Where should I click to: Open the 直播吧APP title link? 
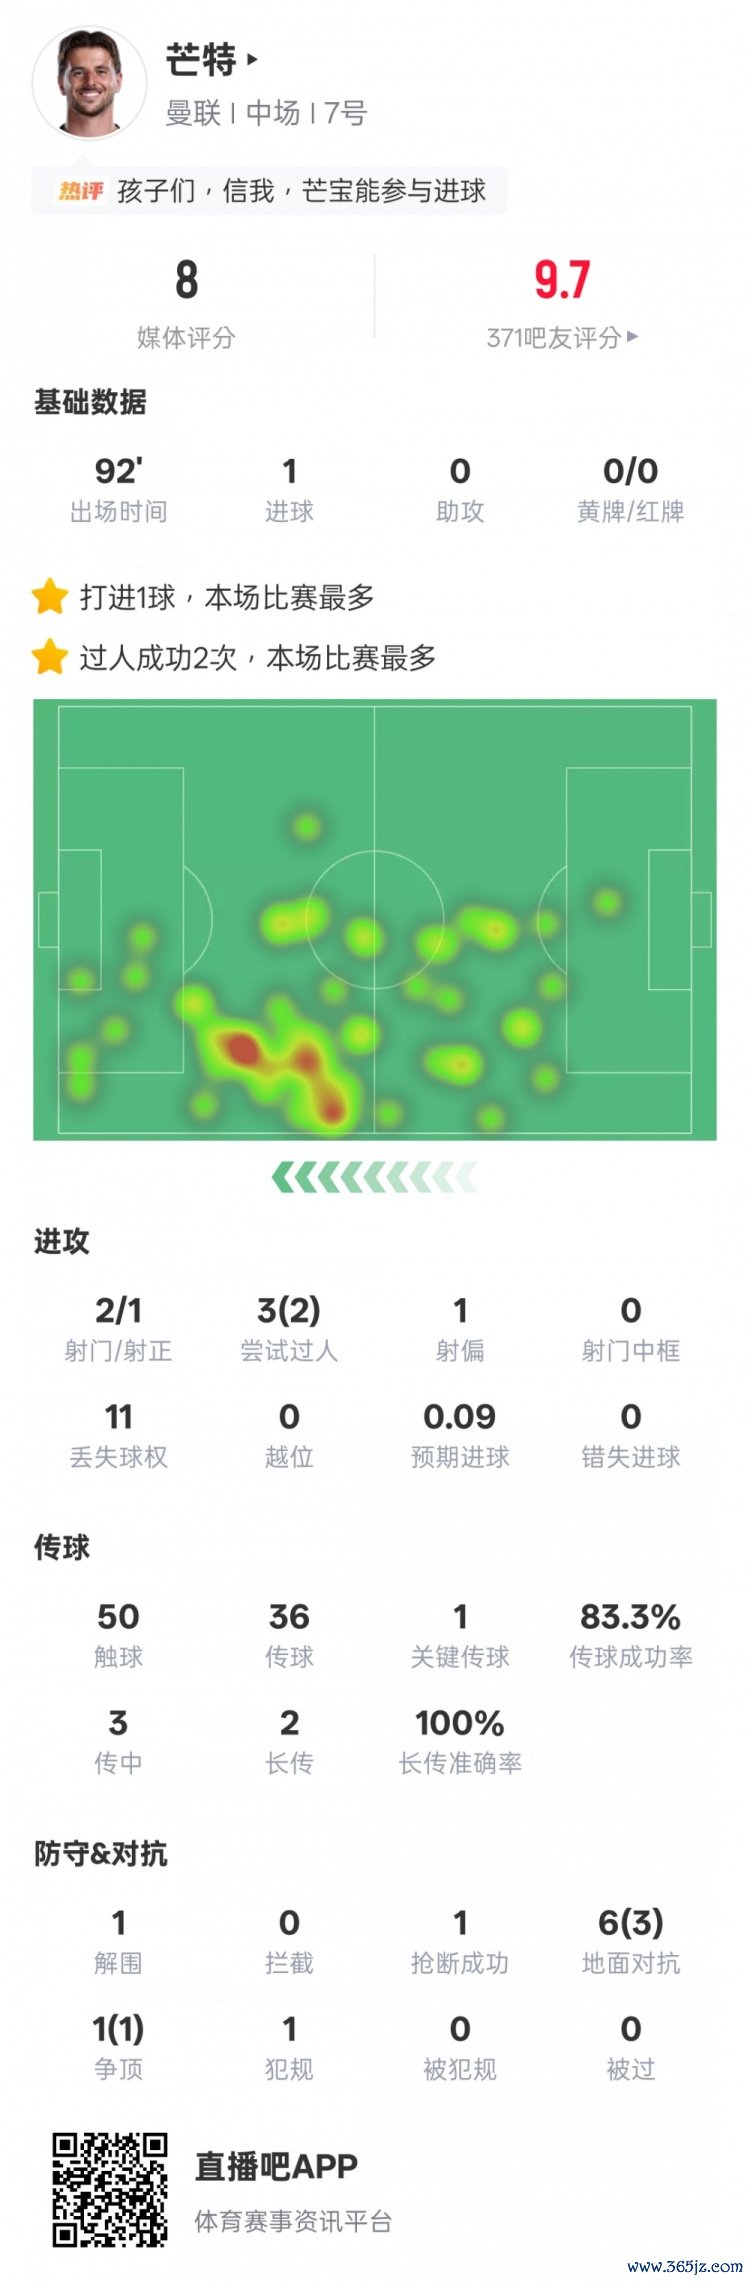276,2167
